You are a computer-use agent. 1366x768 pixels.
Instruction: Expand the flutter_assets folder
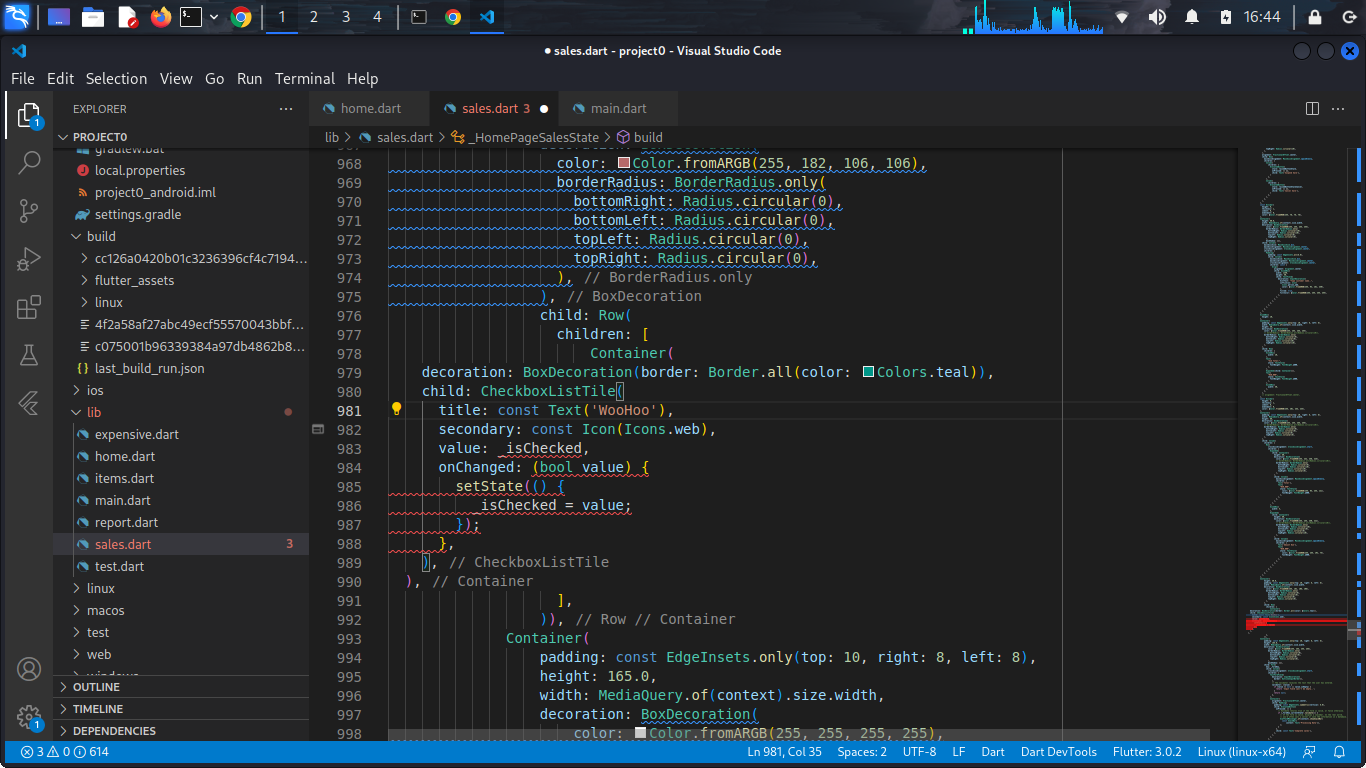[181, 280]
